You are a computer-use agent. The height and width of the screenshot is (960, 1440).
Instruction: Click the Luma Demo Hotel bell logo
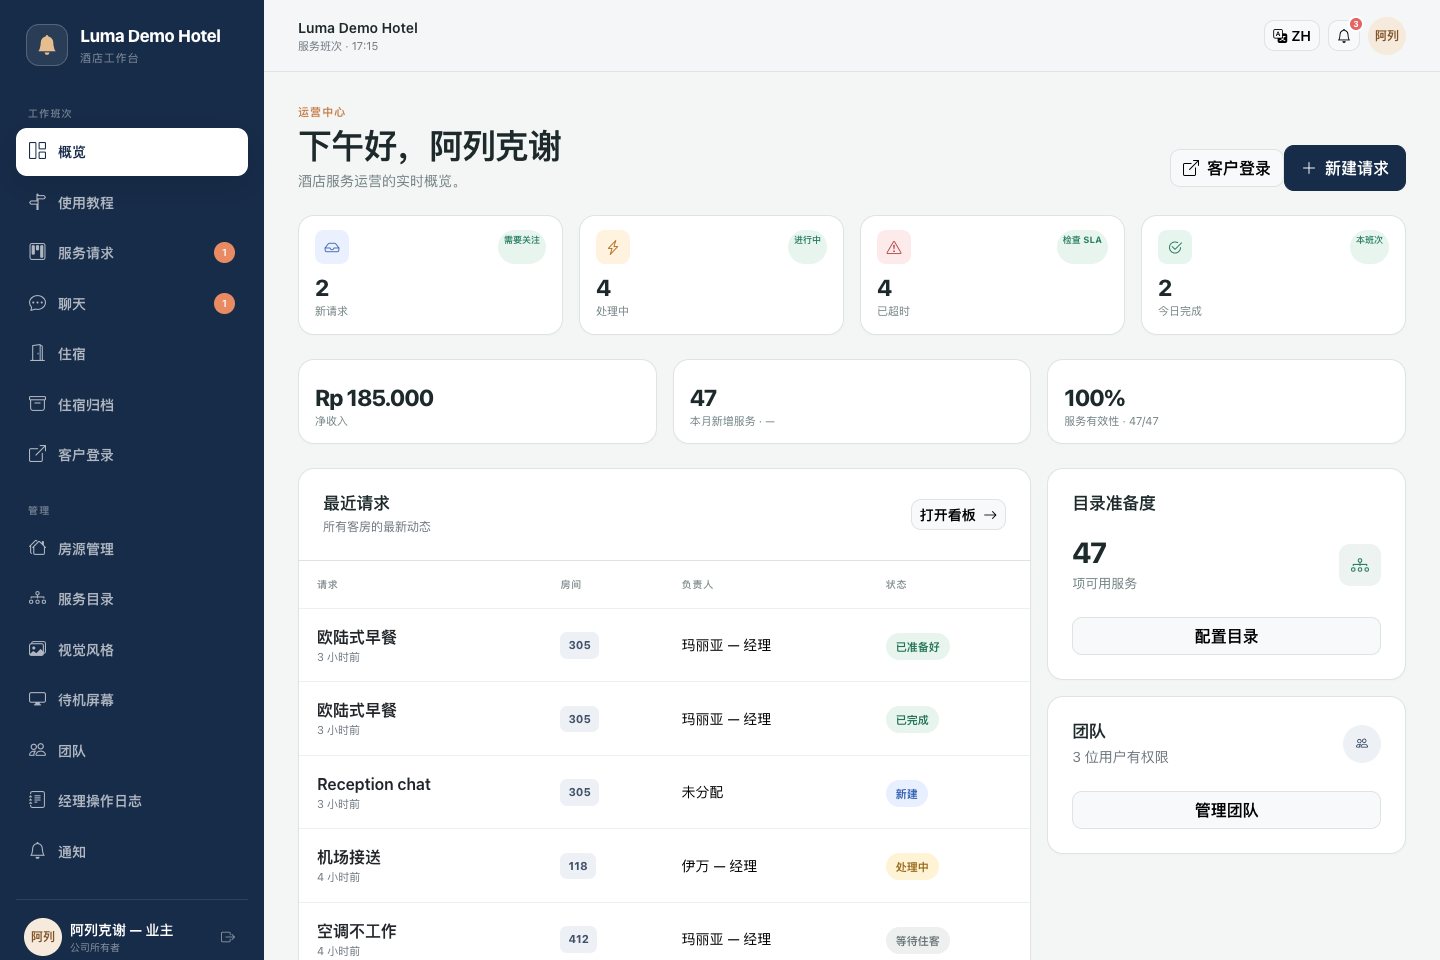(47, 45)
